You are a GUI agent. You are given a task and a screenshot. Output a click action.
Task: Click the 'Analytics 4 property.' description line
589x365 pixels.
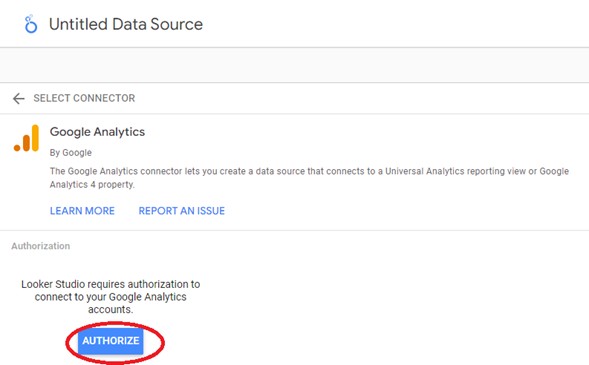[92, 185]
